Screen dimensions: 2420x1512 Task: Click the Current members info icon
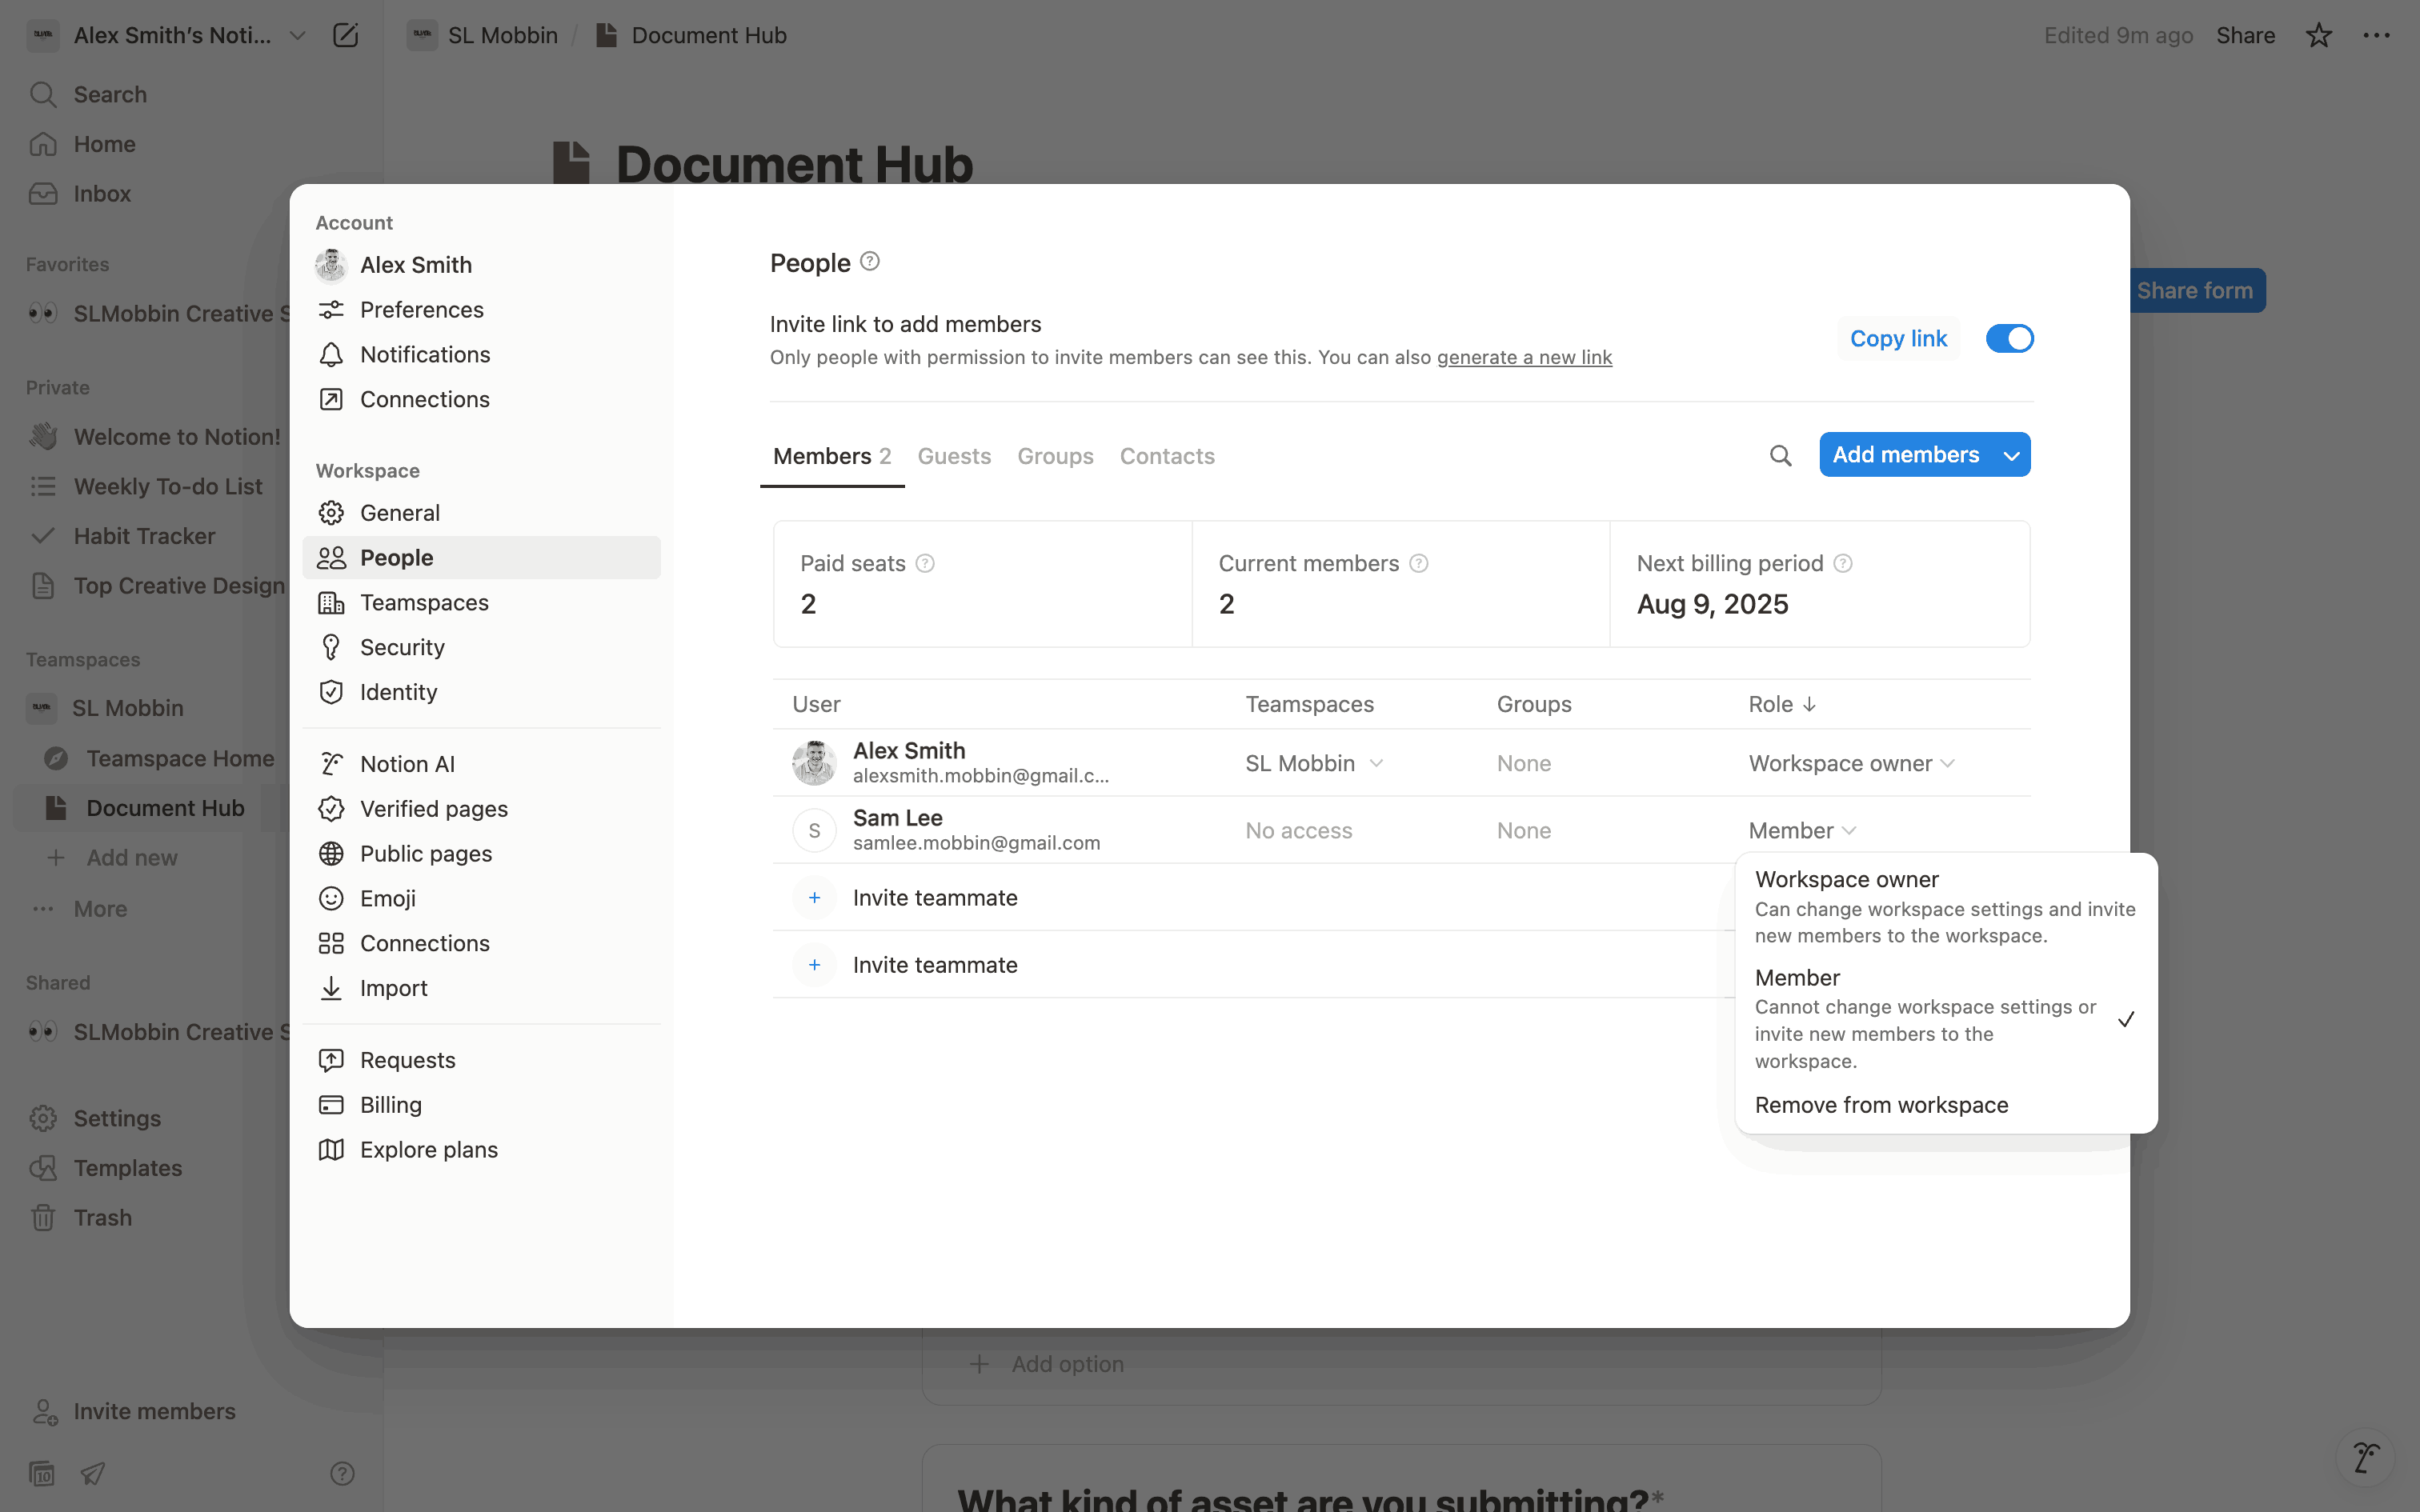coord(1418,564)
